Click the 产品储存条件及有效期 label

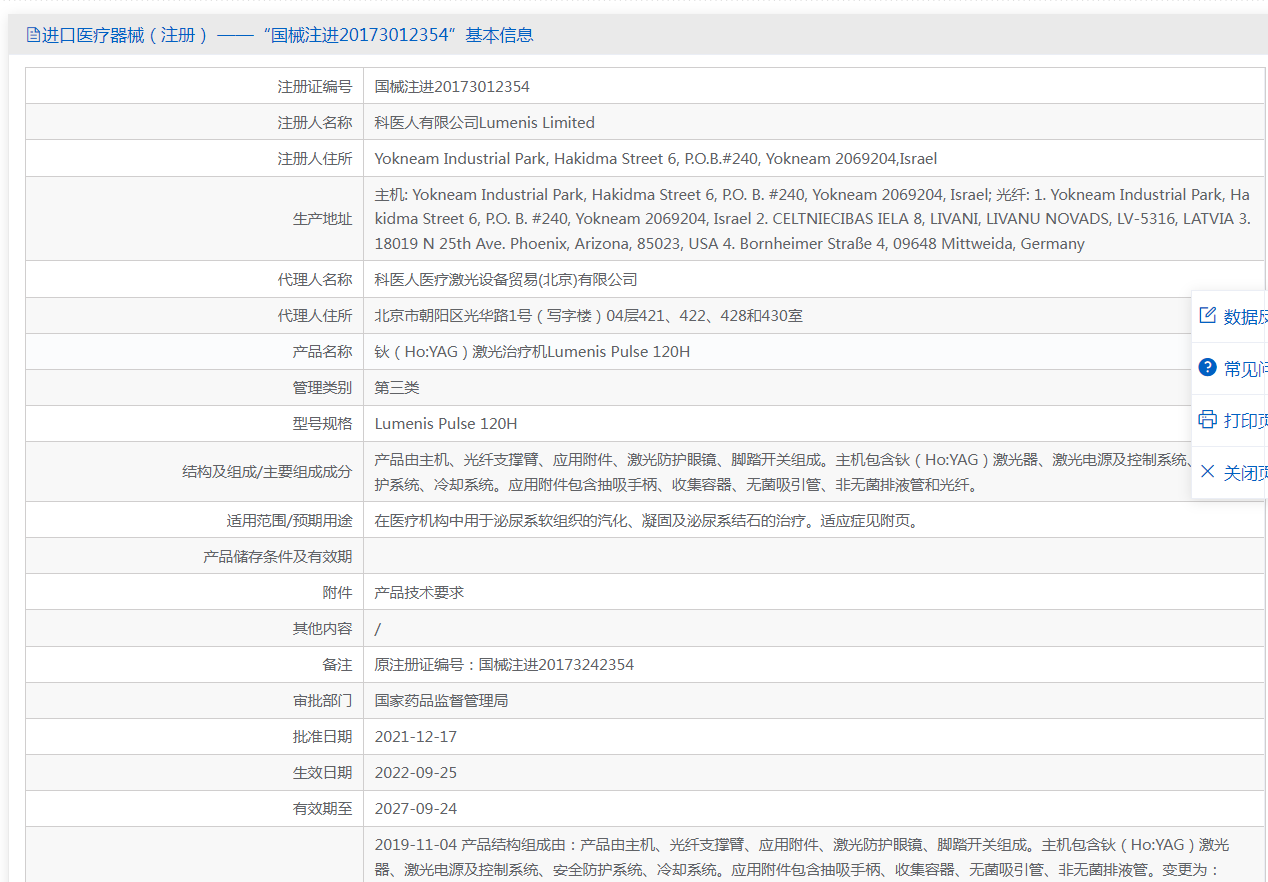coord(278,557)
